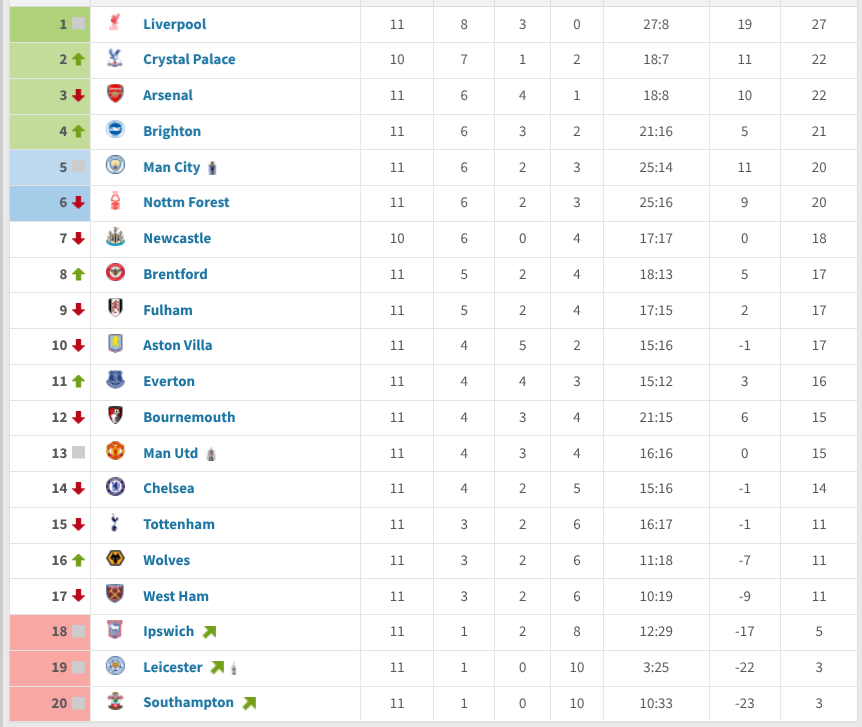Image resolution: width=862 pixels, height=727 pixels.
Task: Click the red relegation zone cell at rank 20
Action: (x=50, y=703)
